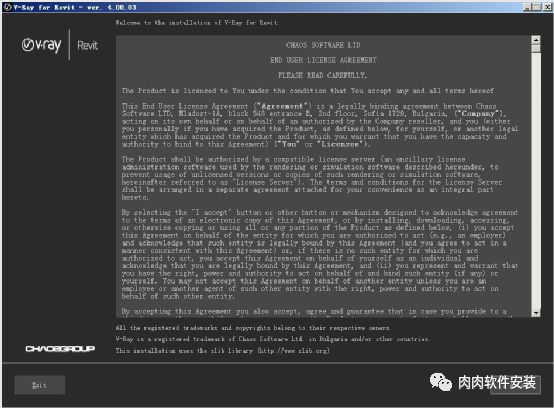Image resolution: width=554 pixels, height=408 pixels.
Task: Click the 'PLEASE READ CAREFULLY.' line
Action: pos(322,75)
